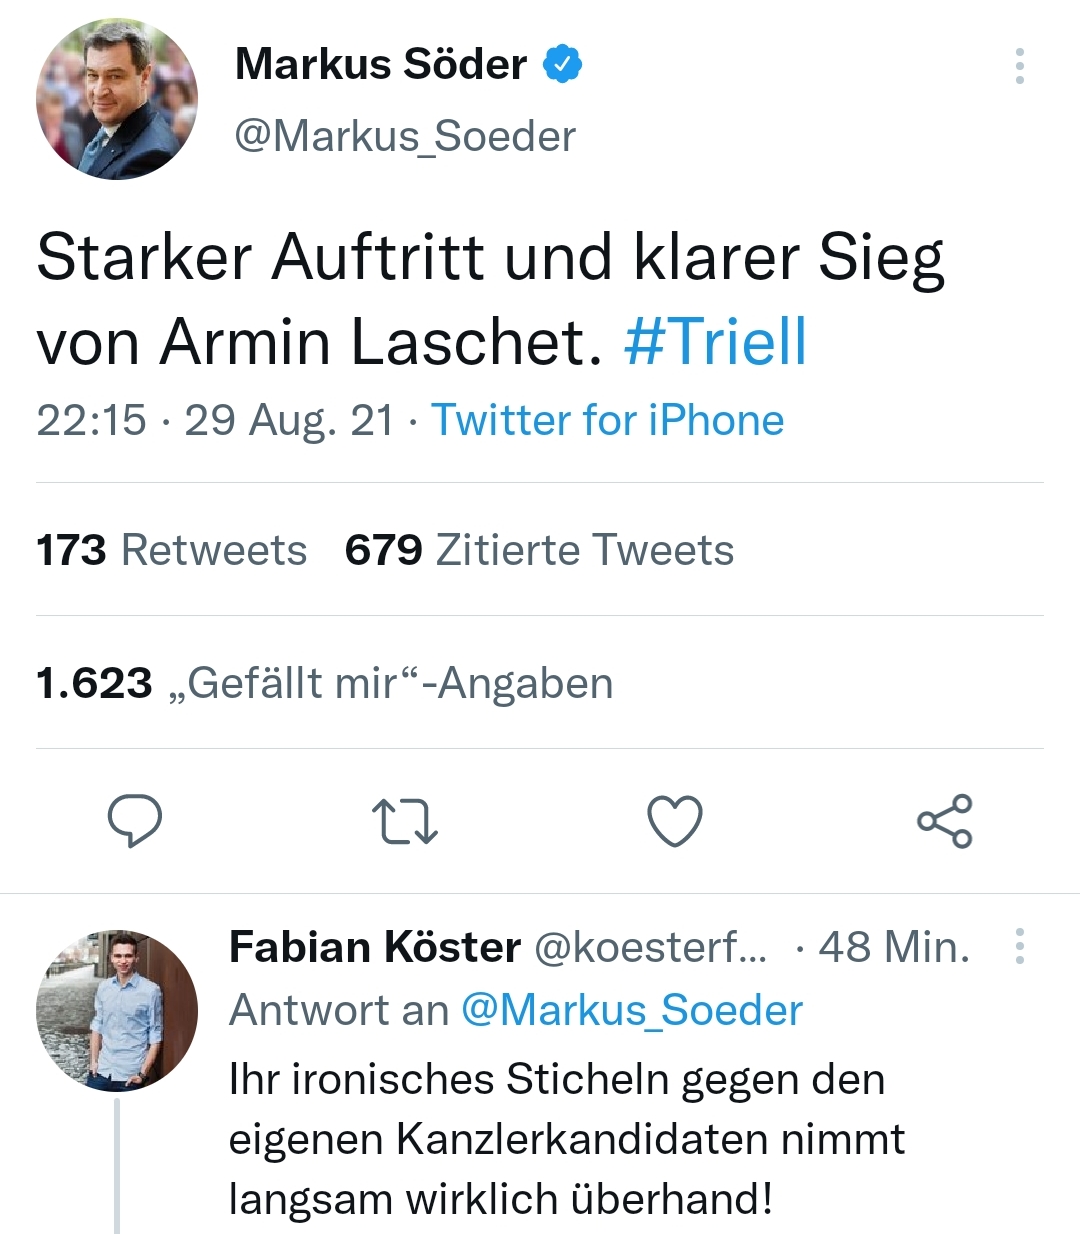View the 679 Zitierte Tweets list
Screen dimensions: 1080x1234
[539, 550]
